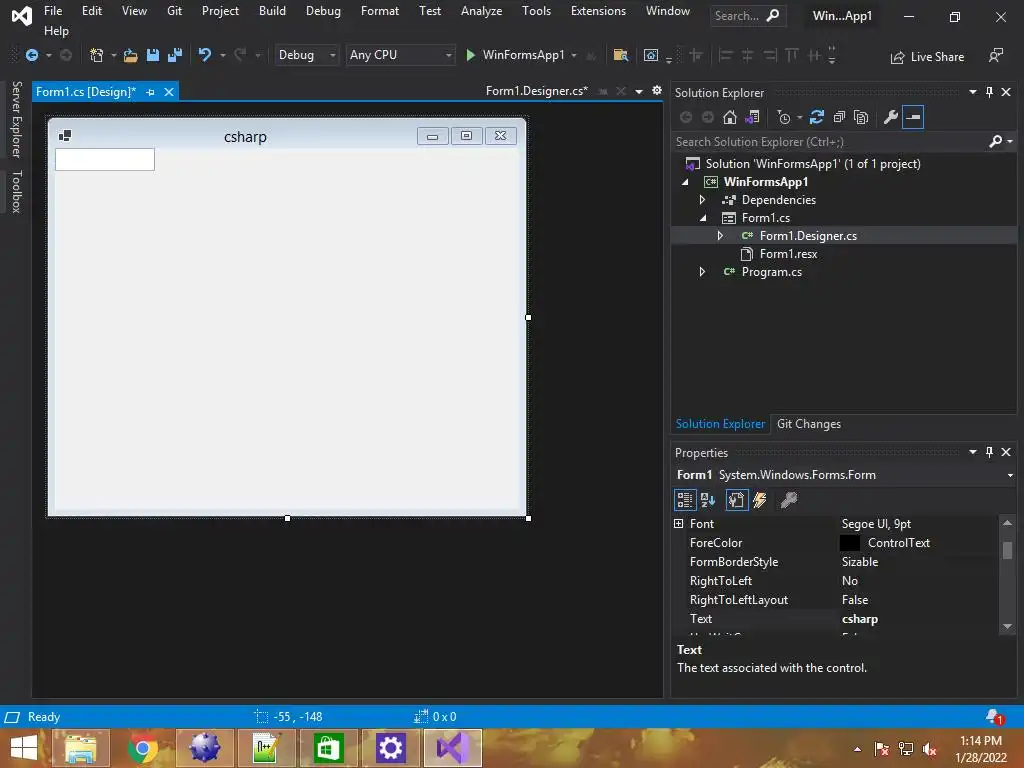The width and height of the screenshot is (1024, 768).
Task: Expand the Form1.Designer.cs node
Action: pyautogui.click(x=720, y=236)
